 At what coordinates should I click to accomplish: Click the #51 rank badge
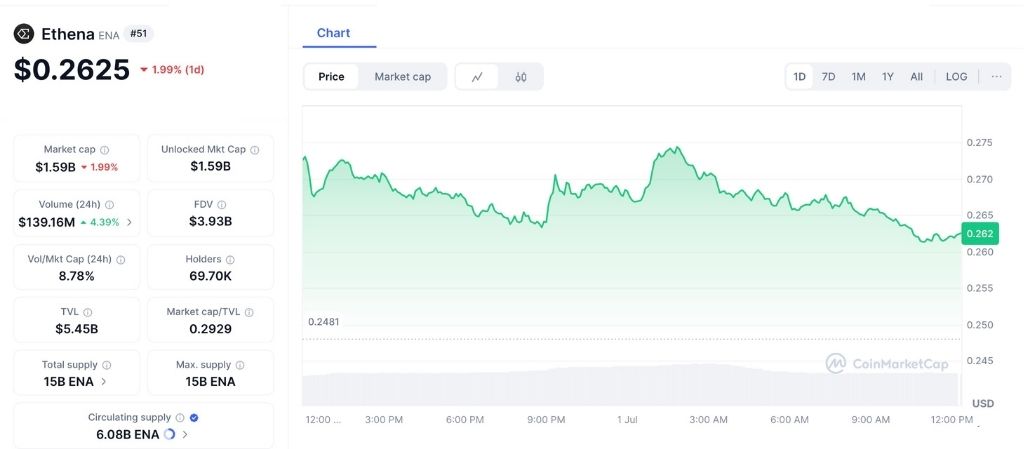coord(138,34)
